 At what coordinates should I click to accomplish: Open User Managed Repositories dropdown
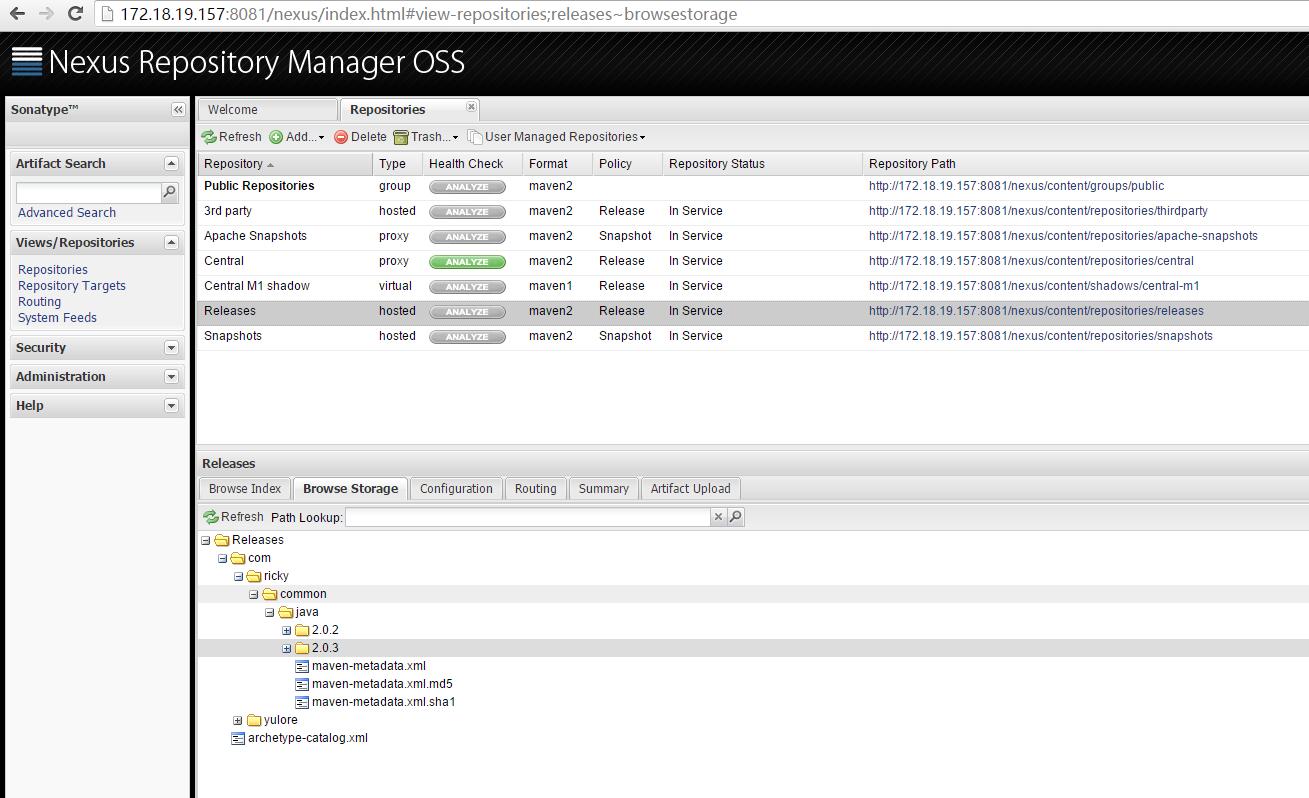557,137
